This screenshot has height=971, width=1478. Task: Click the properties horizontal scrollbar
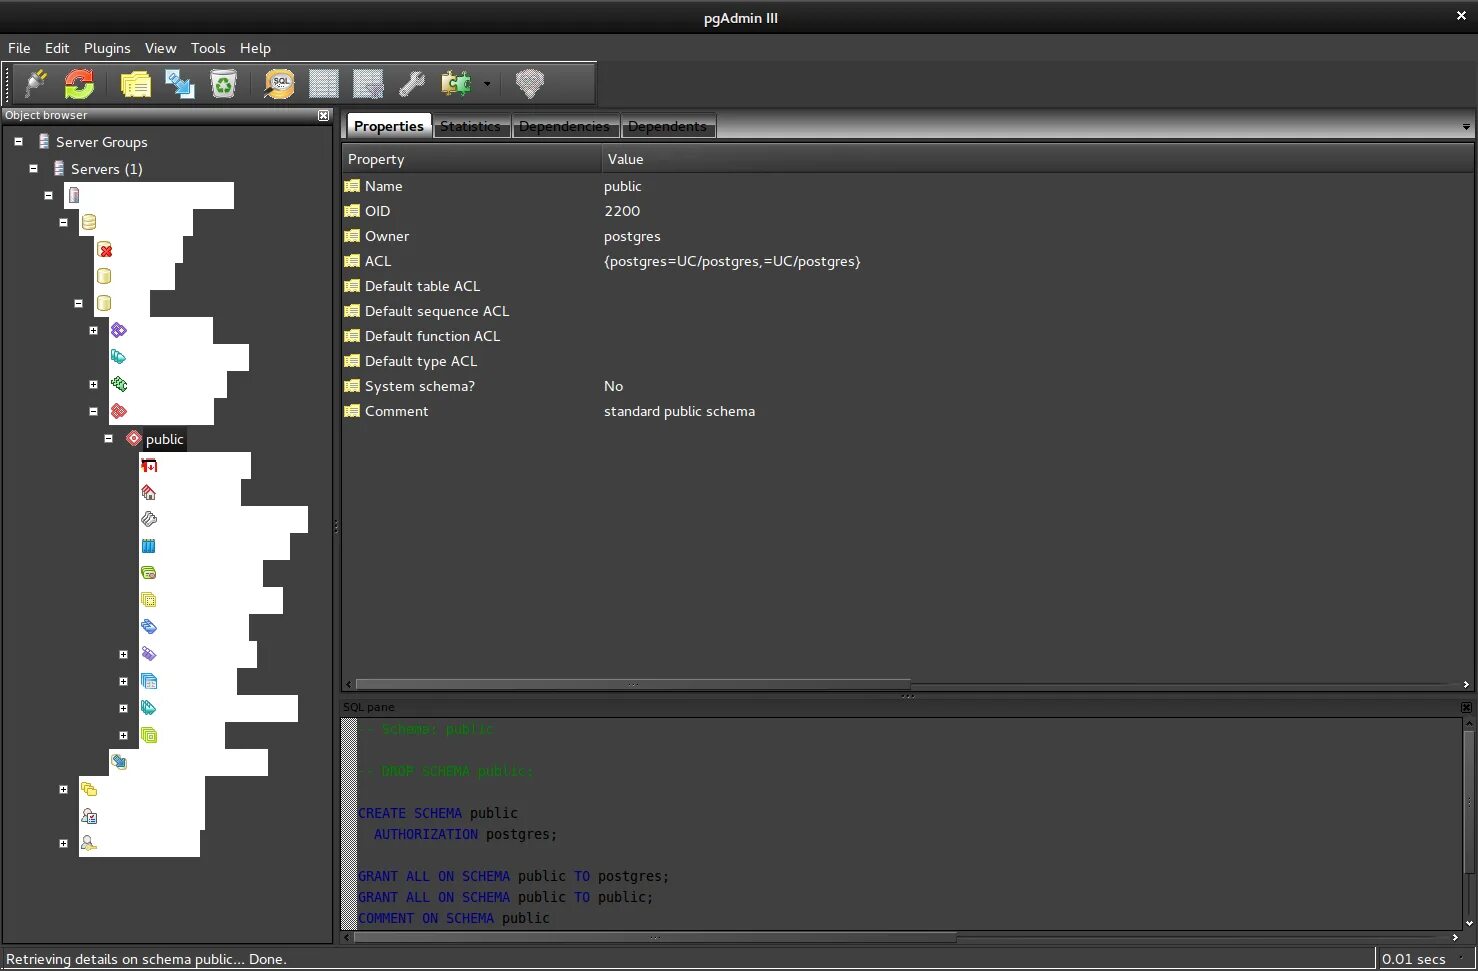pyautogui.click(x=633, y=685)
